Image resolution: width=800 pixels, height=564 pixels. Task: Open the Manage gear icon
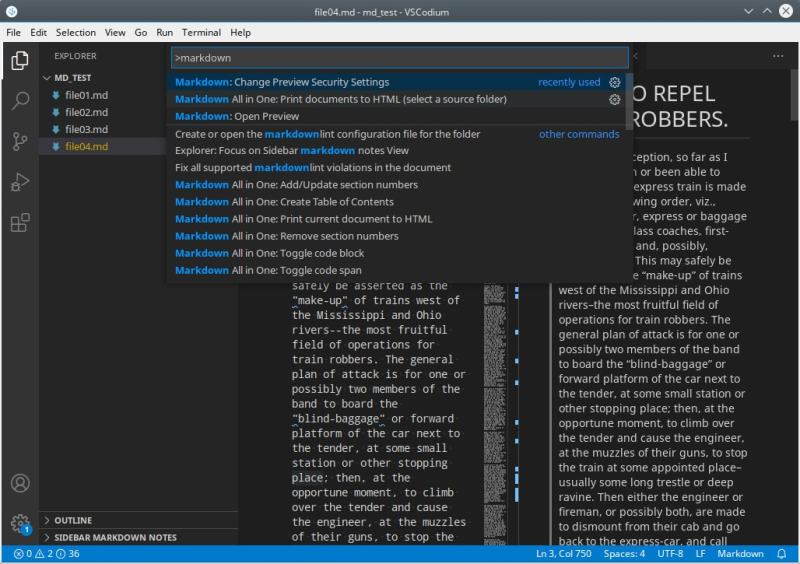tap(19, 522)
